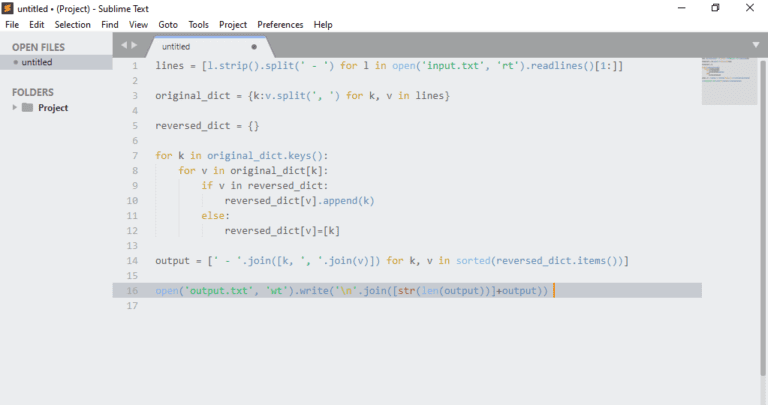Switch to the untitled tab
768x405 pixels.
tap(208, 47)
